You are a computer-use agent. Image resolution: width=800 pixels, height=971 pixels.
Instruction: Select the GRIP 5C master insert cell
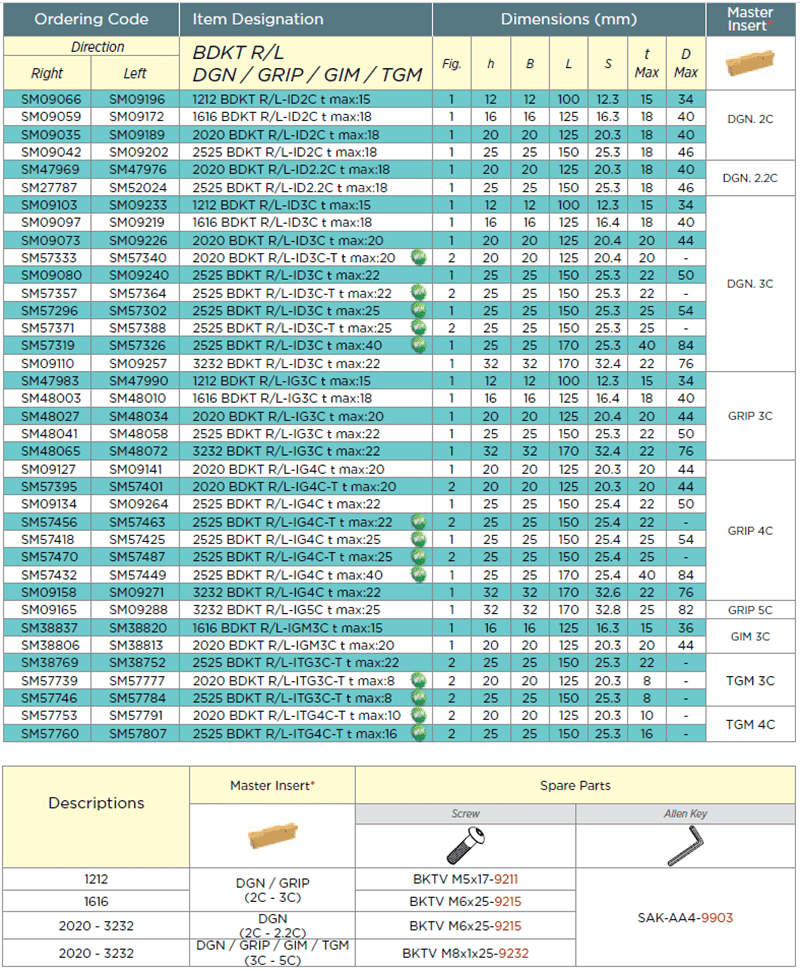point(750,610)
